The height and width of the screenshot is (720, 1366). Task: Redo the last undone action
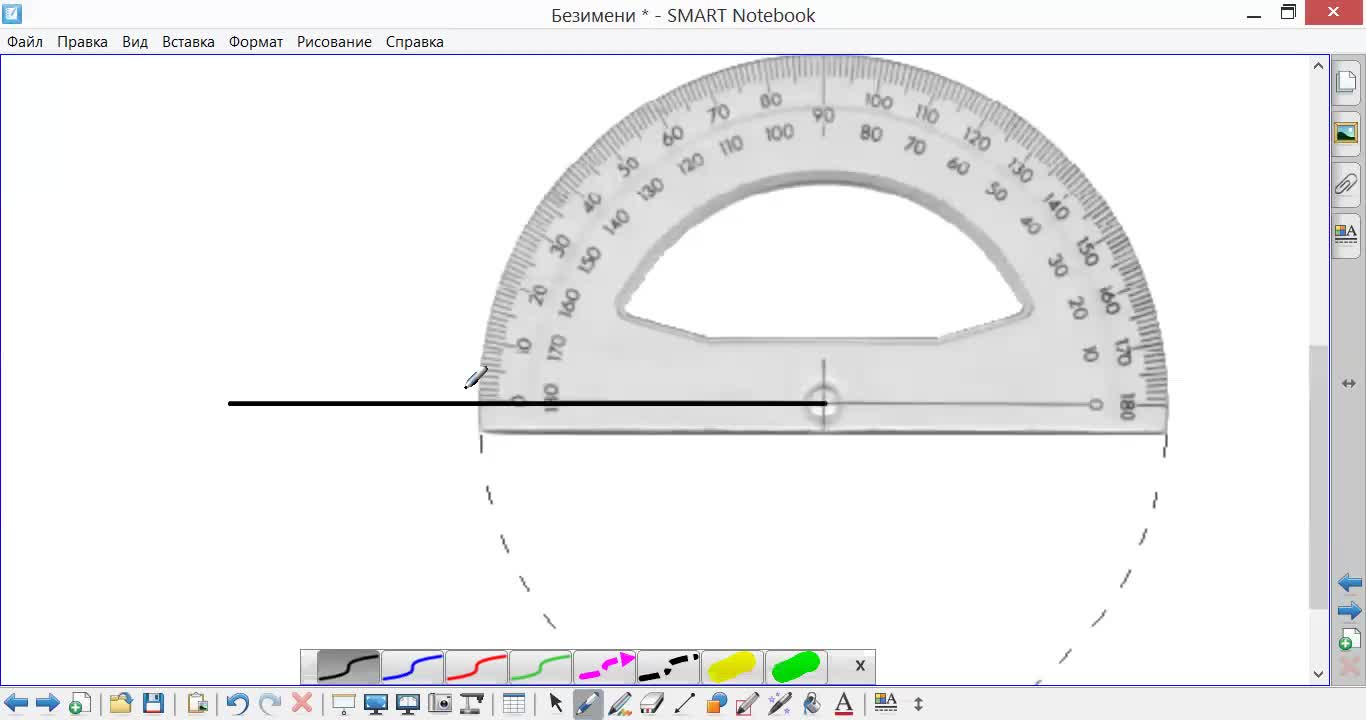pos(269,703)
